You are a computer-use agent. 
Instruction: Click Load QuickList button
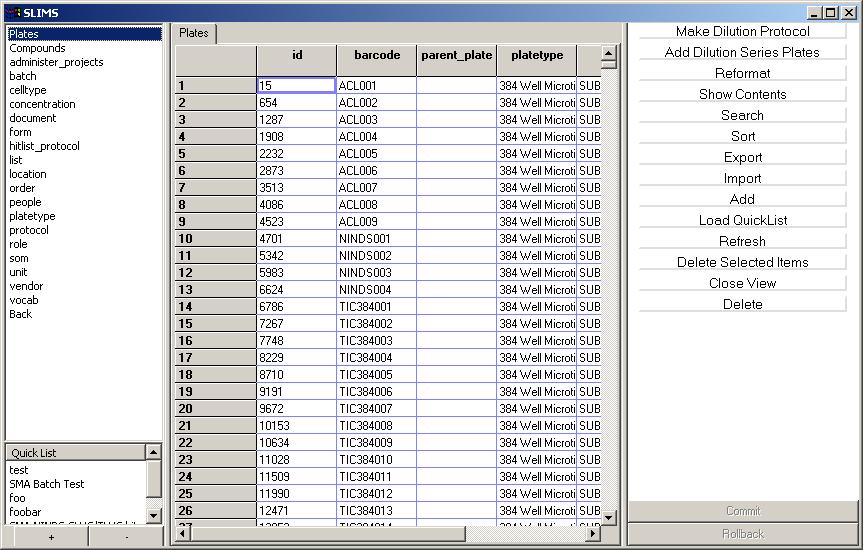pos(742,220)
